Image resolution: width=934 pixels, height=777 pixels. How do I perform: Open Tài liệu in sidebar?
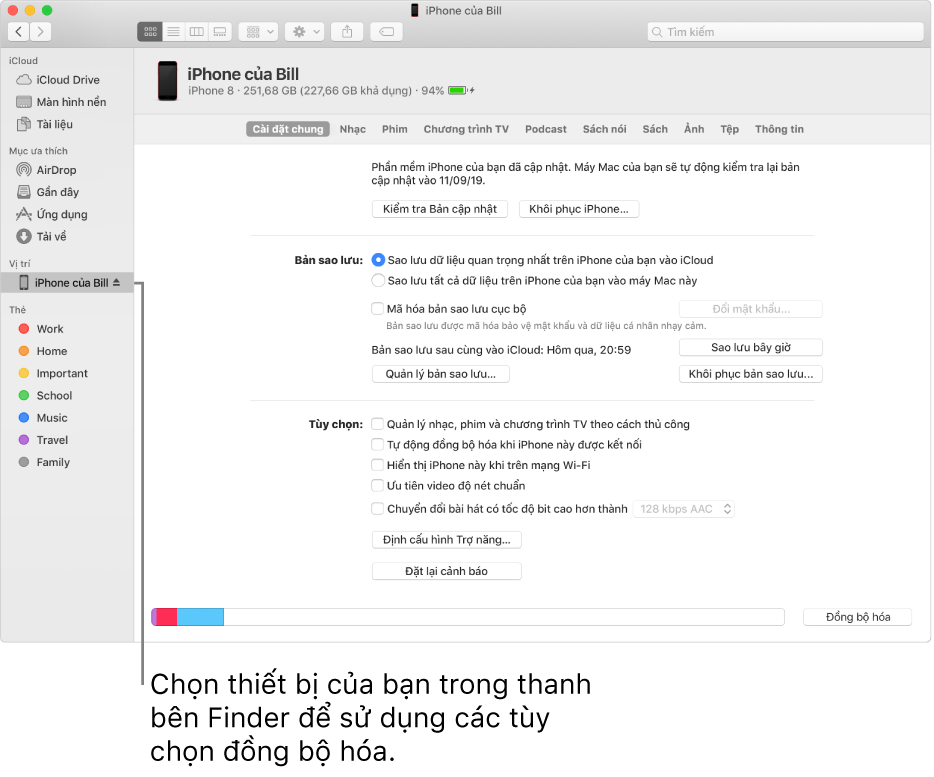coord(45,124)
